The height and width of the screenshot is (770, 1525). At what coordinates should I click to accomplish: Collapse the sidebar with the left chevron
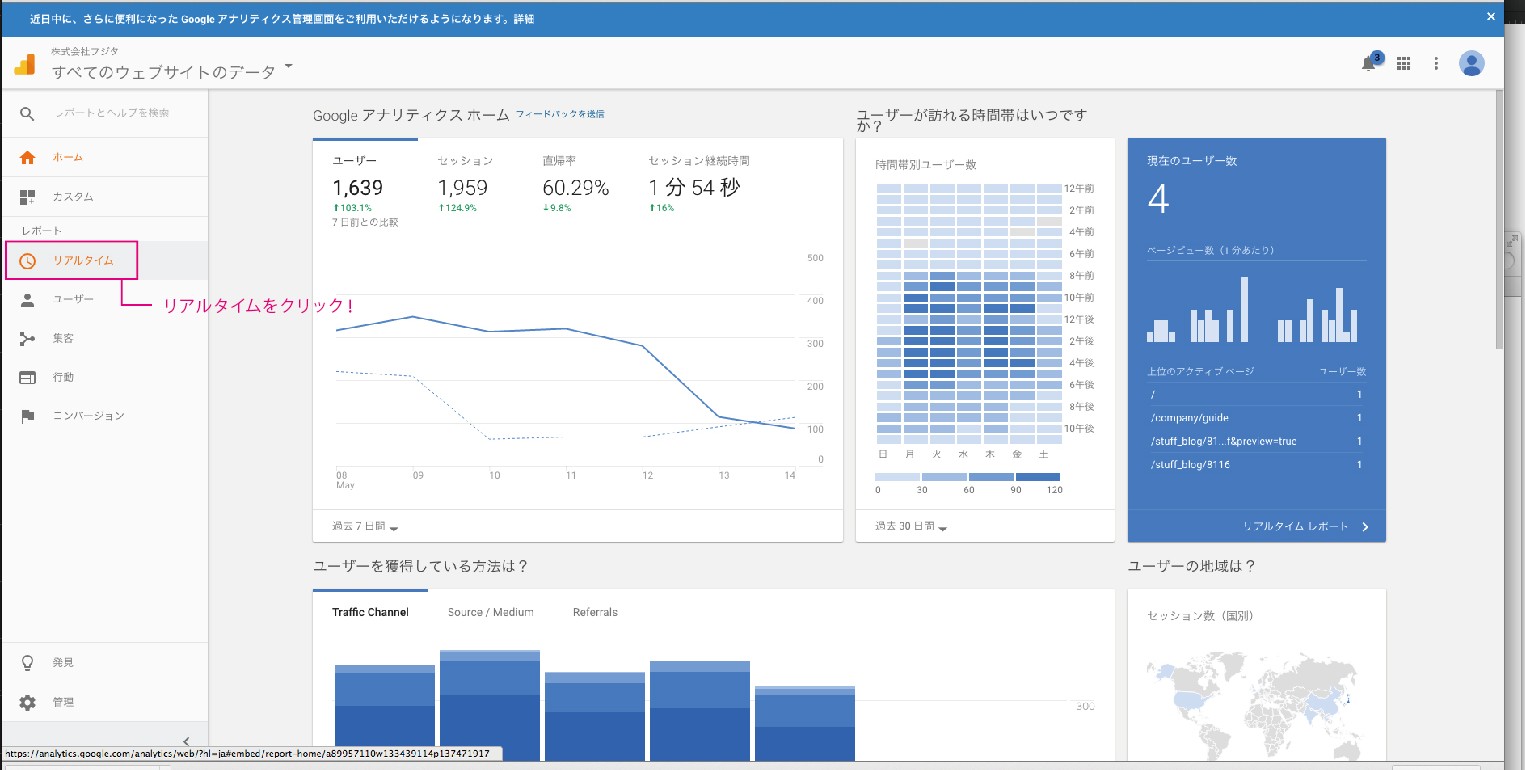tap(187, 741)
